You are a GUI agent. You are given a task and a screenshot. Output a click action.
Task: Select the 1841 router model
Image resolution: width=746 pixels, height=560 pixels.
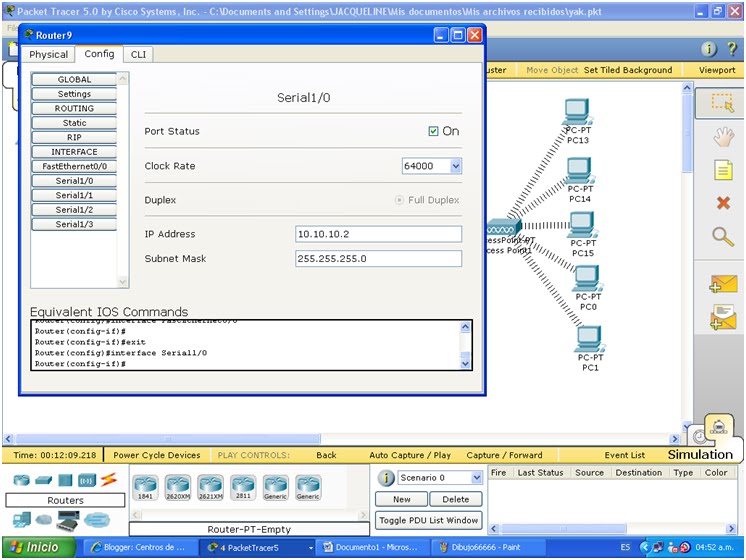[145, 488]
